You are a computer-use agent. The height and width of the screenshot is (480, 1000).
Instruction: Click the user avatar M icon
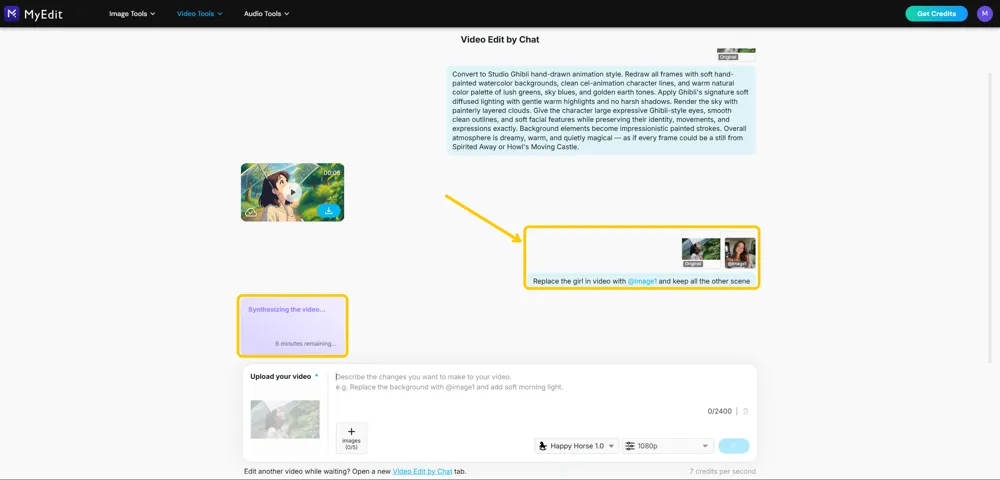pos(985,13)
